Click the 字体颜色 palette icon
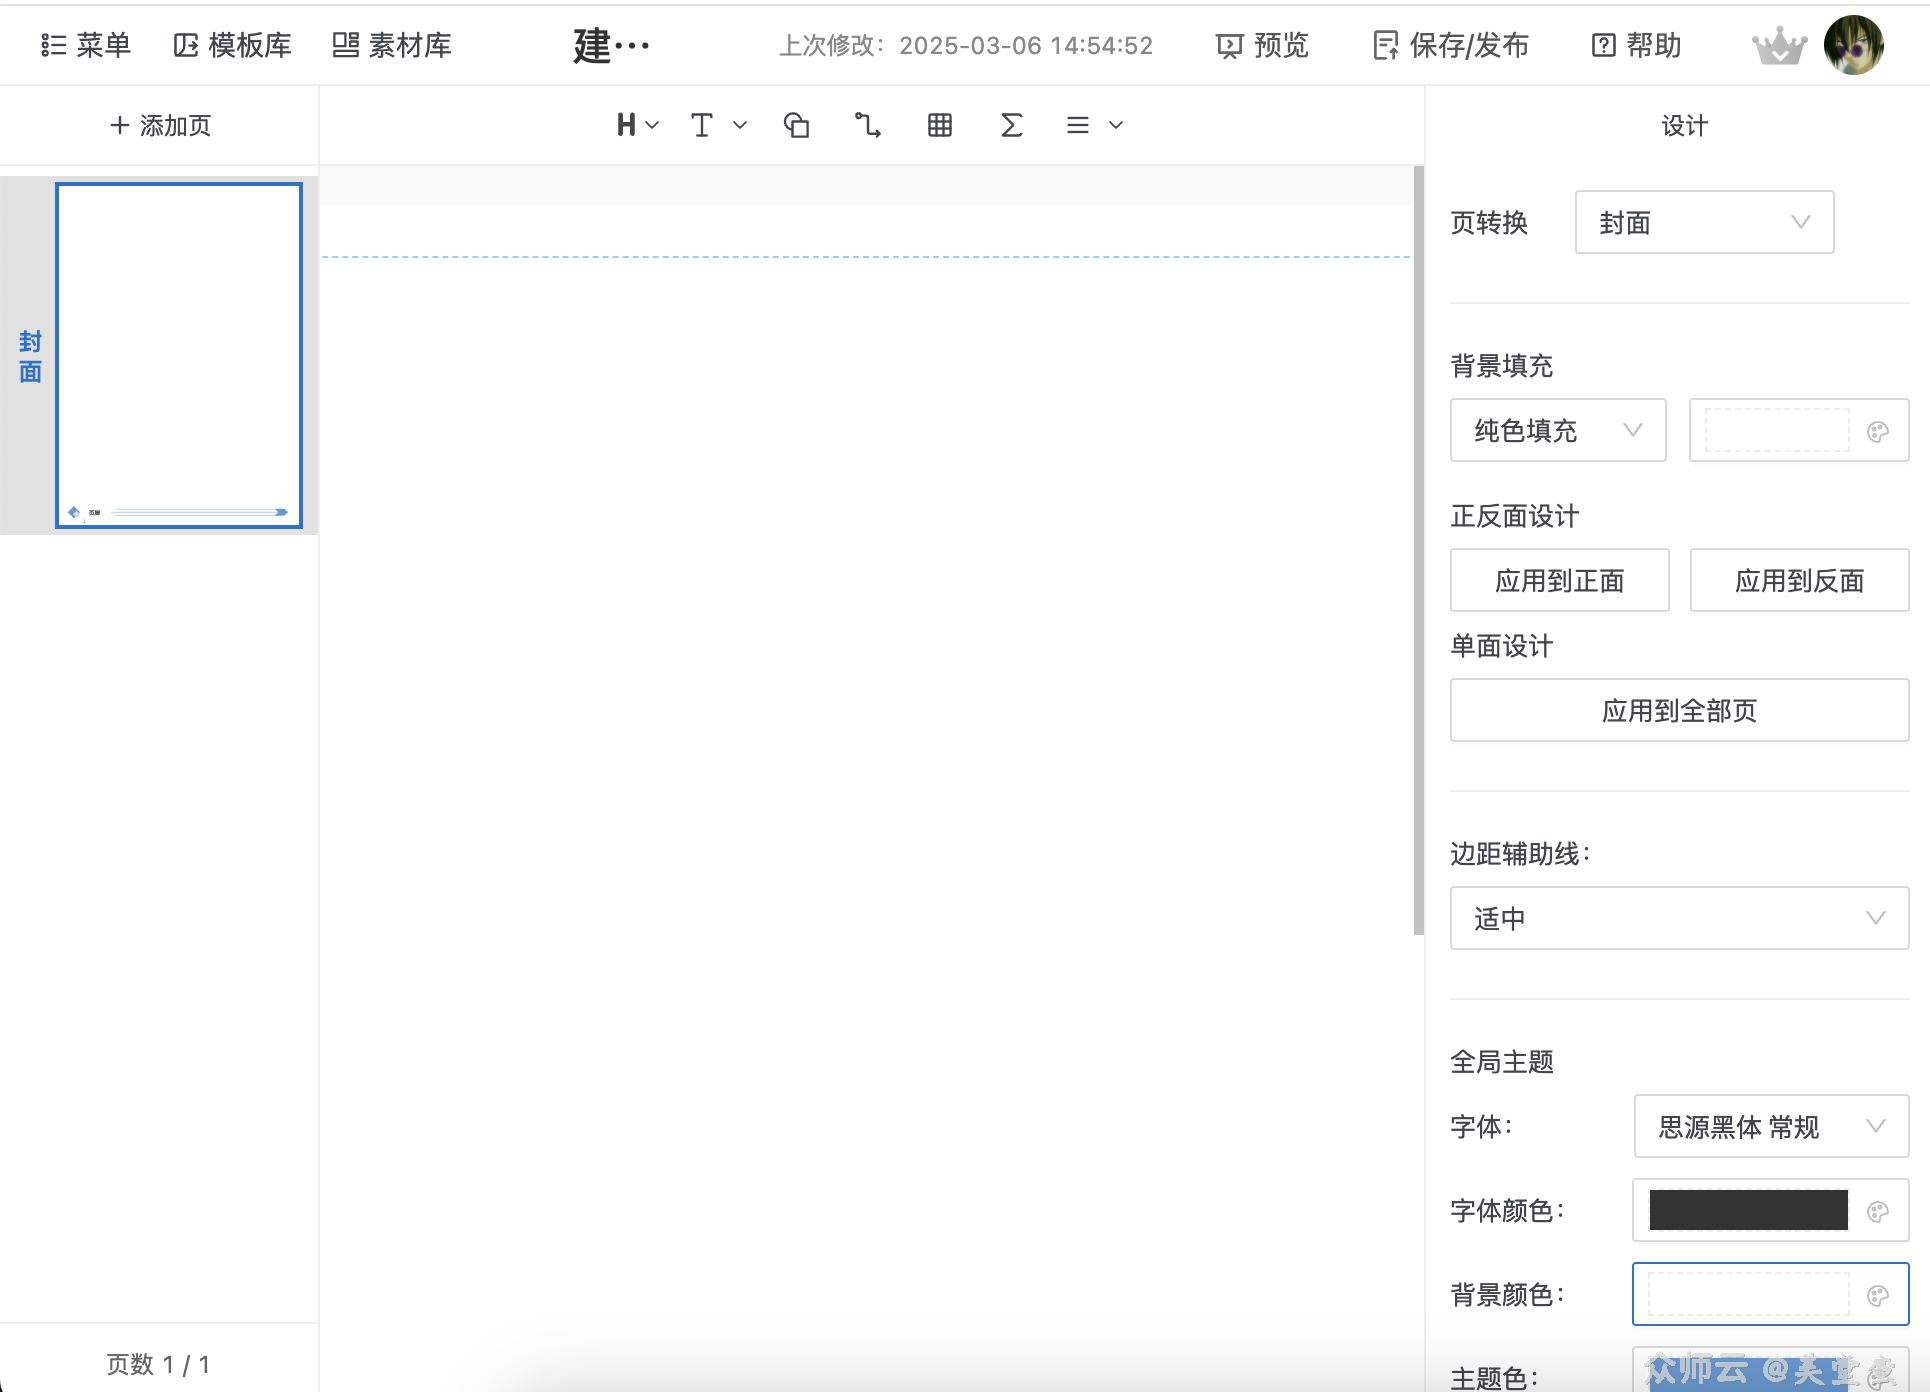1930x1392 pixels. [x=1878, y=1211]
